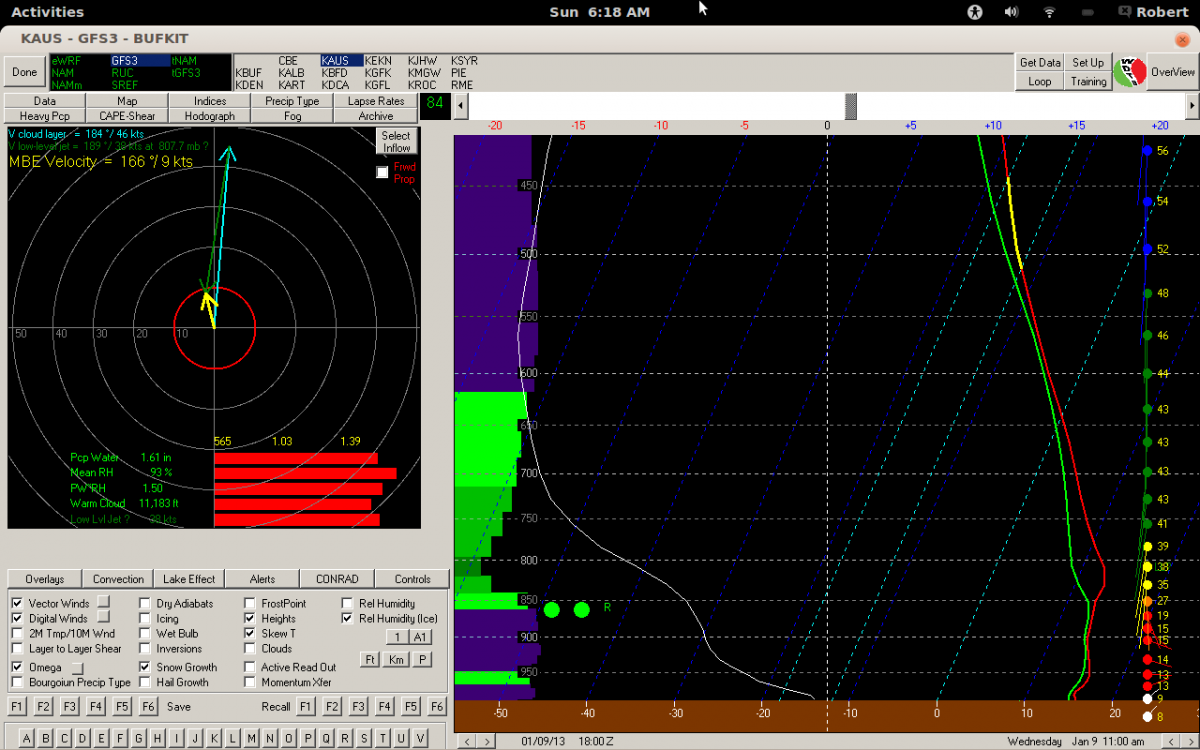Click the small button beside Omega
The width and height of the screenshot is (1200, 750).
[x=76, y=667]
